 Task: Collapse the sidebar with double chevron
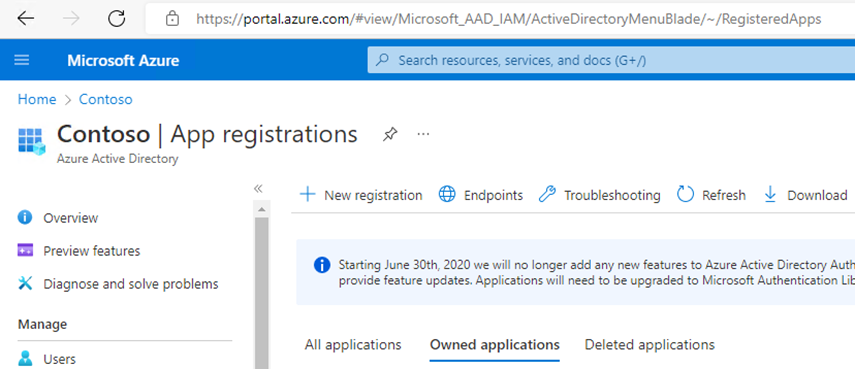258,189
